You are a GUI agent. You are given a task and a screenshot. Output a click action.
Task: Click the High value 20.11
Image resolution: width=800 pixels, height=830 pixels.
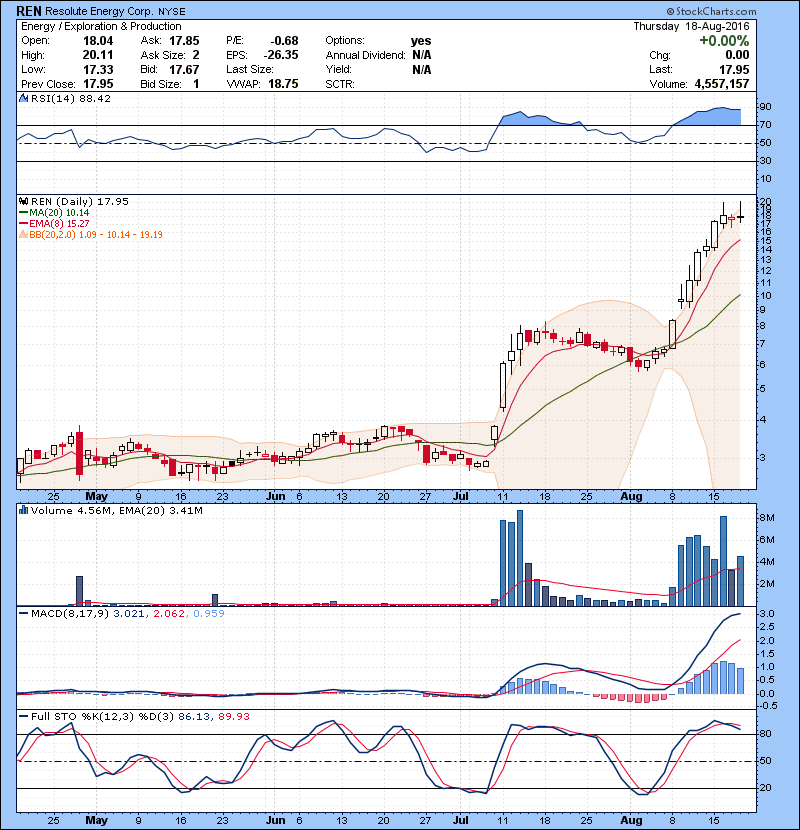tap(98, 55)
